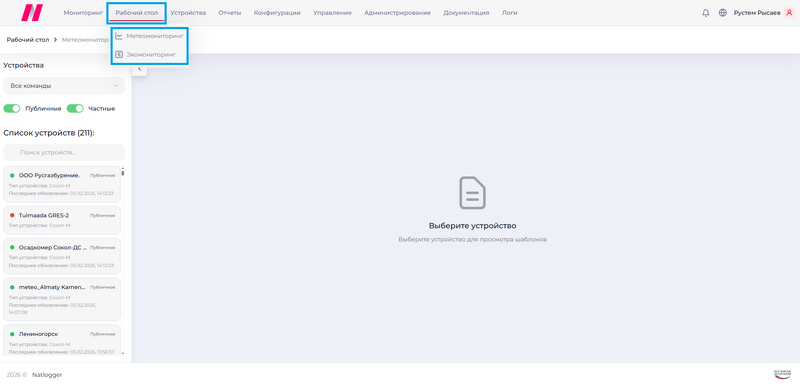Screen dimensions: 800x384
Task: Click Список устройств (211) heading
Action: tap(49, 133)
